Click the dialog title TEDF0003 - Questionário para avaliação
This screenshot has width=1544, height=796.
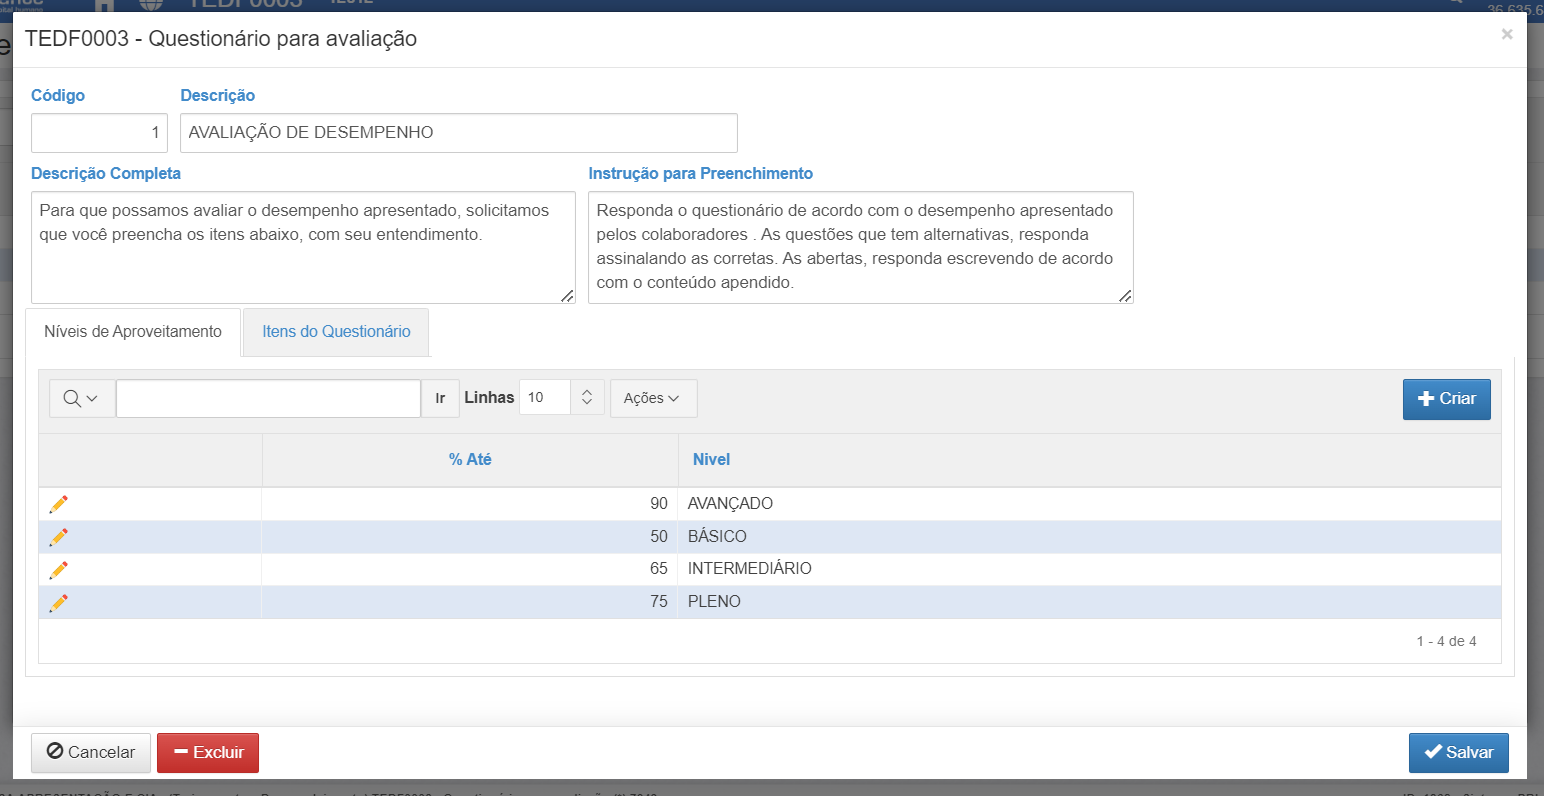point(221,39)
